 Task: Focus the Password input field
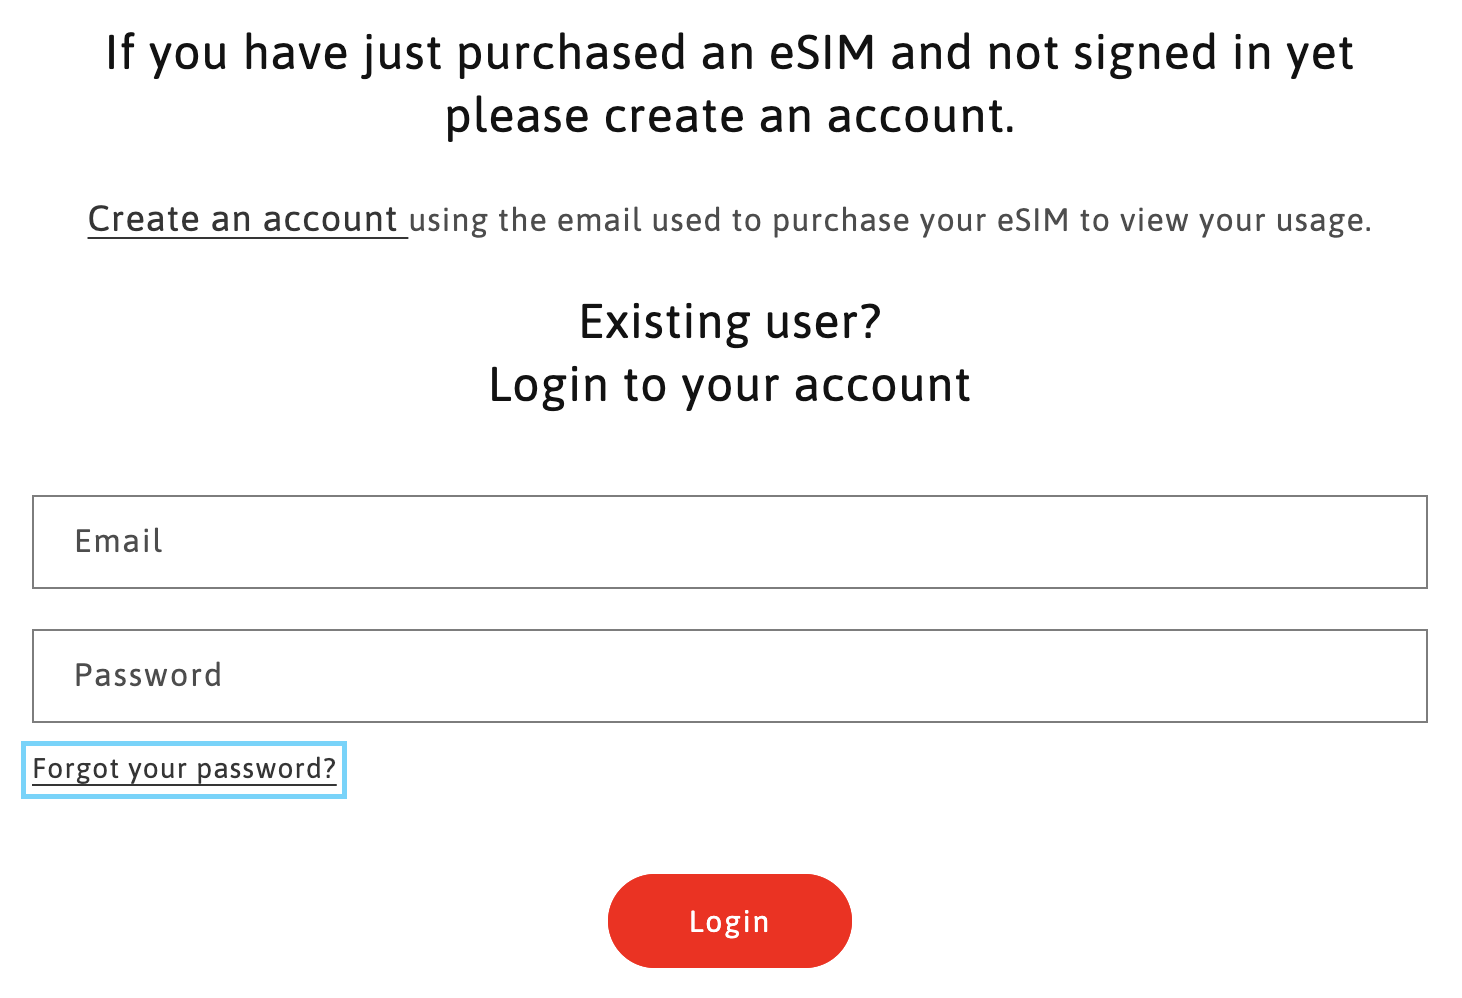click(729, 676)
